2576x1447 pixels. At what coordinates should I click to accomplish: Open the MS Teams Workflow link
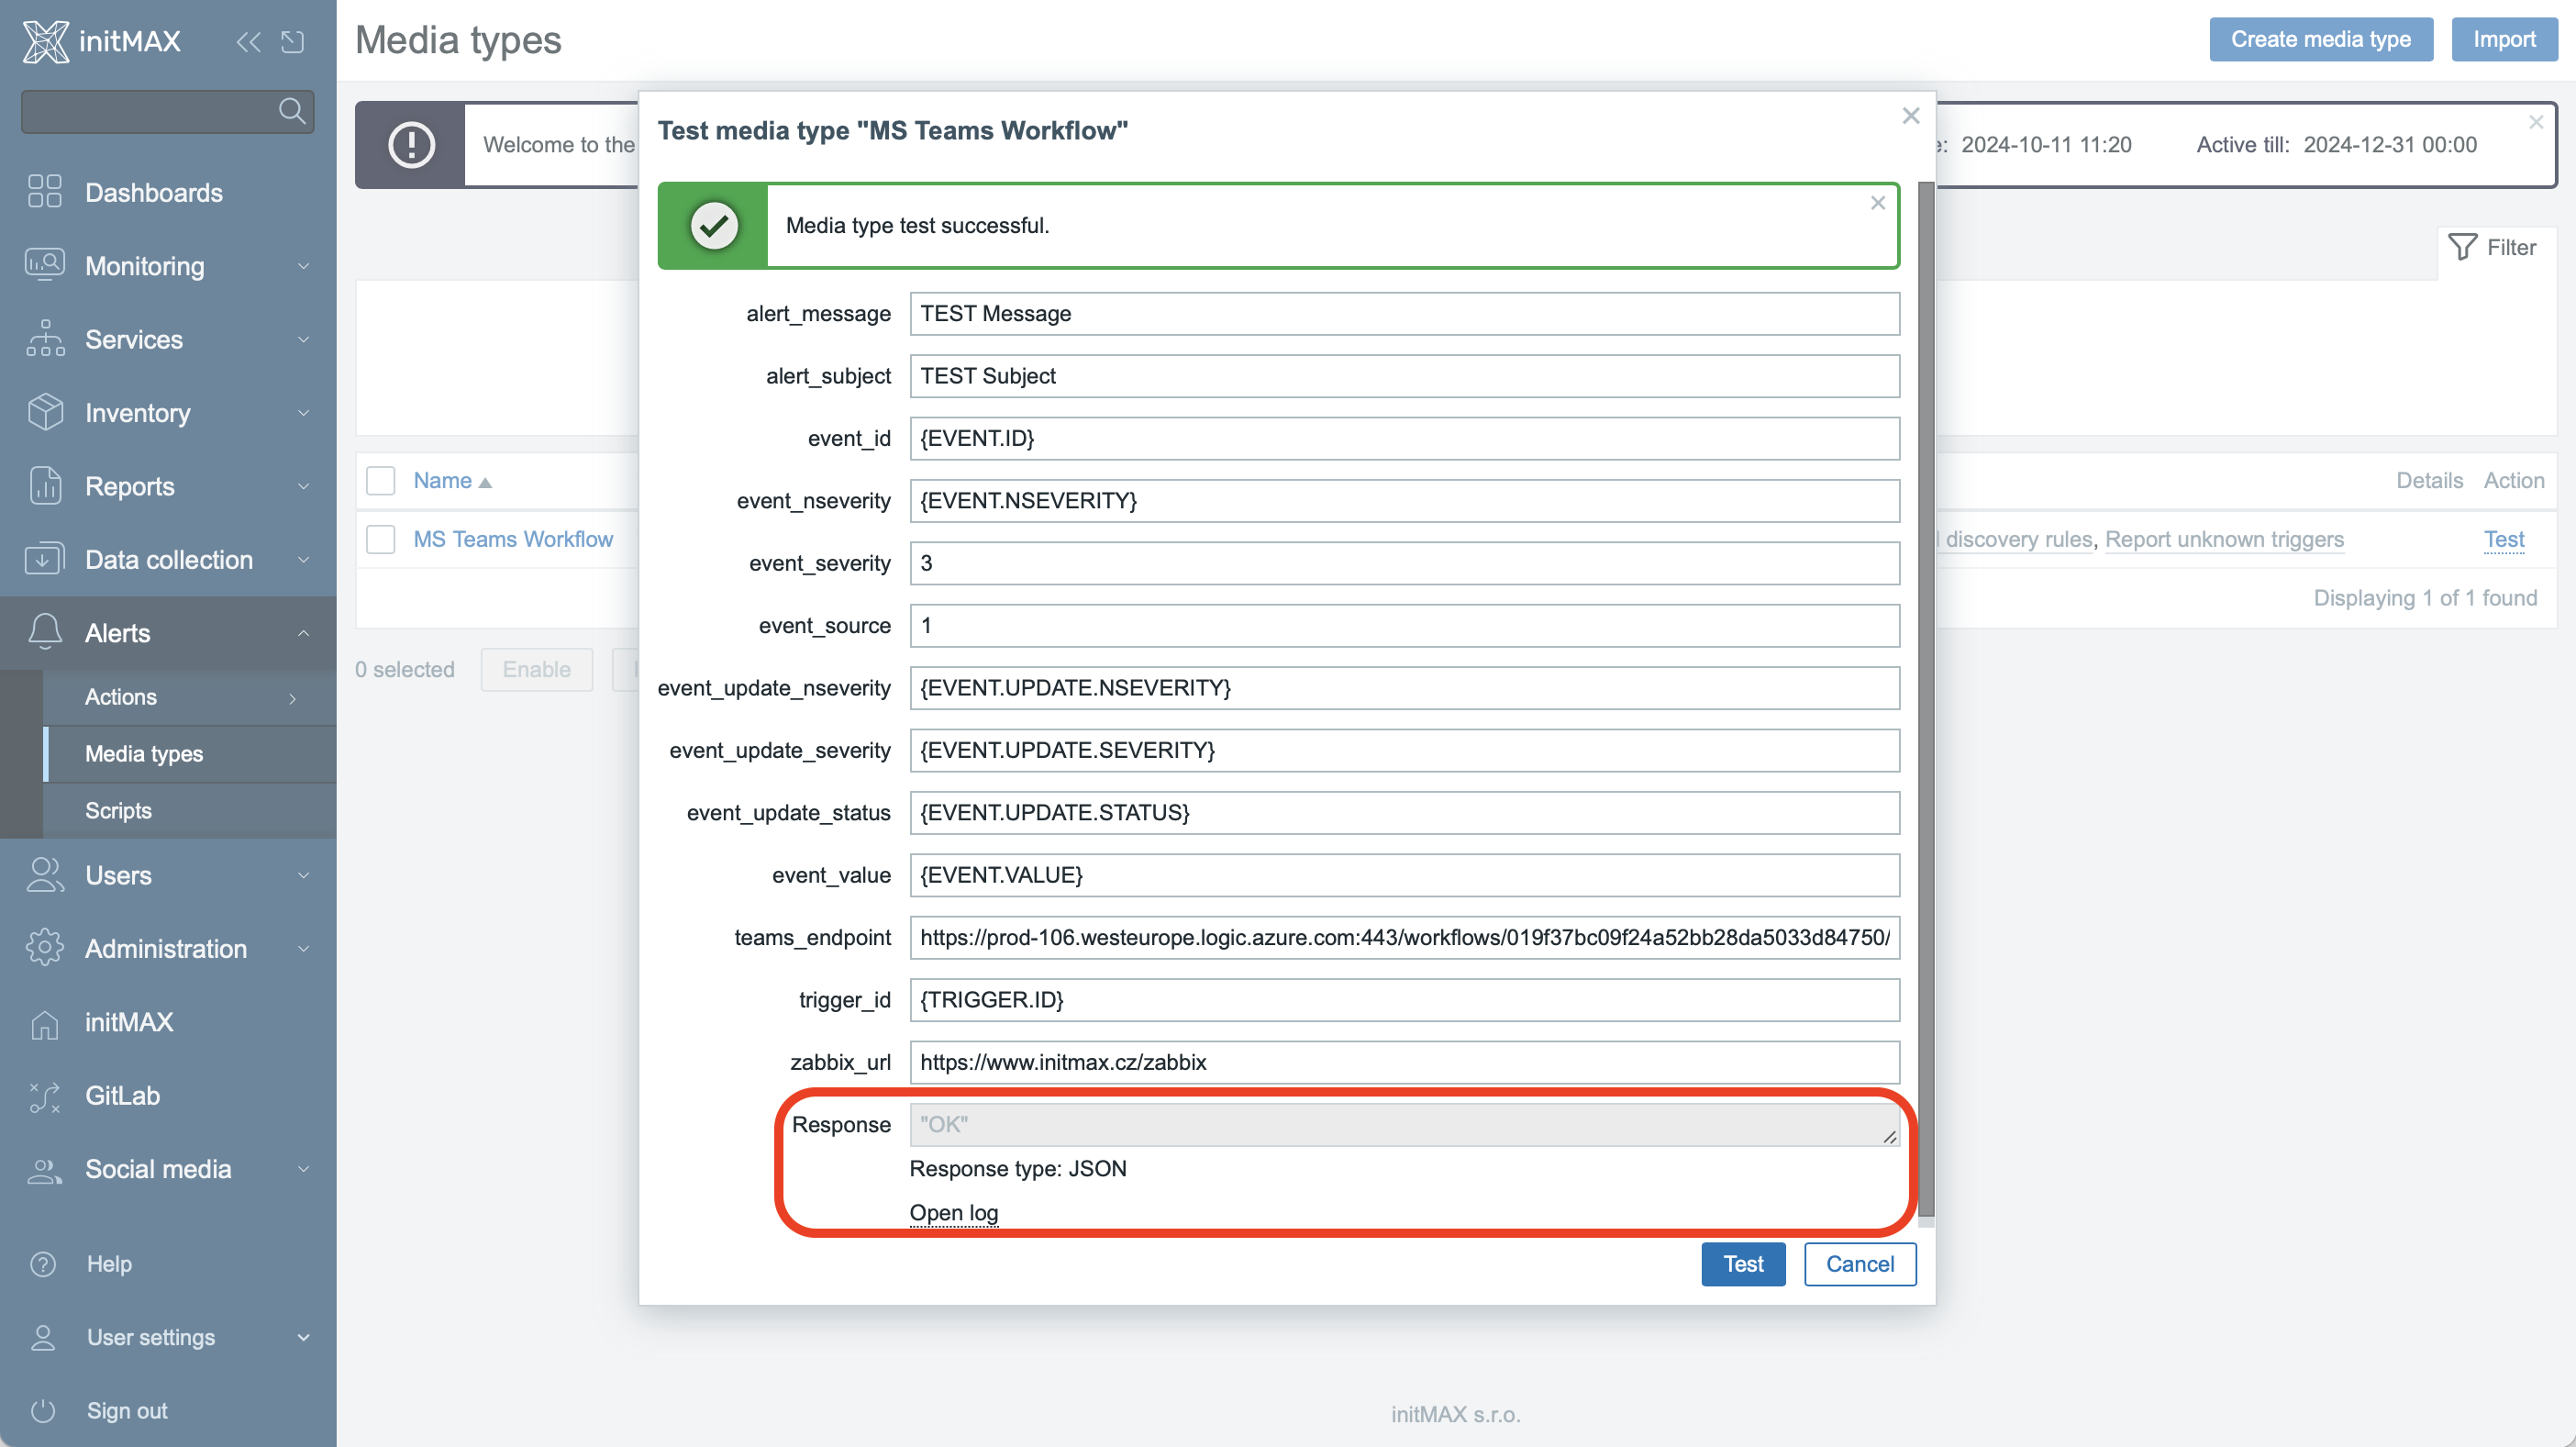coord(513,539)
